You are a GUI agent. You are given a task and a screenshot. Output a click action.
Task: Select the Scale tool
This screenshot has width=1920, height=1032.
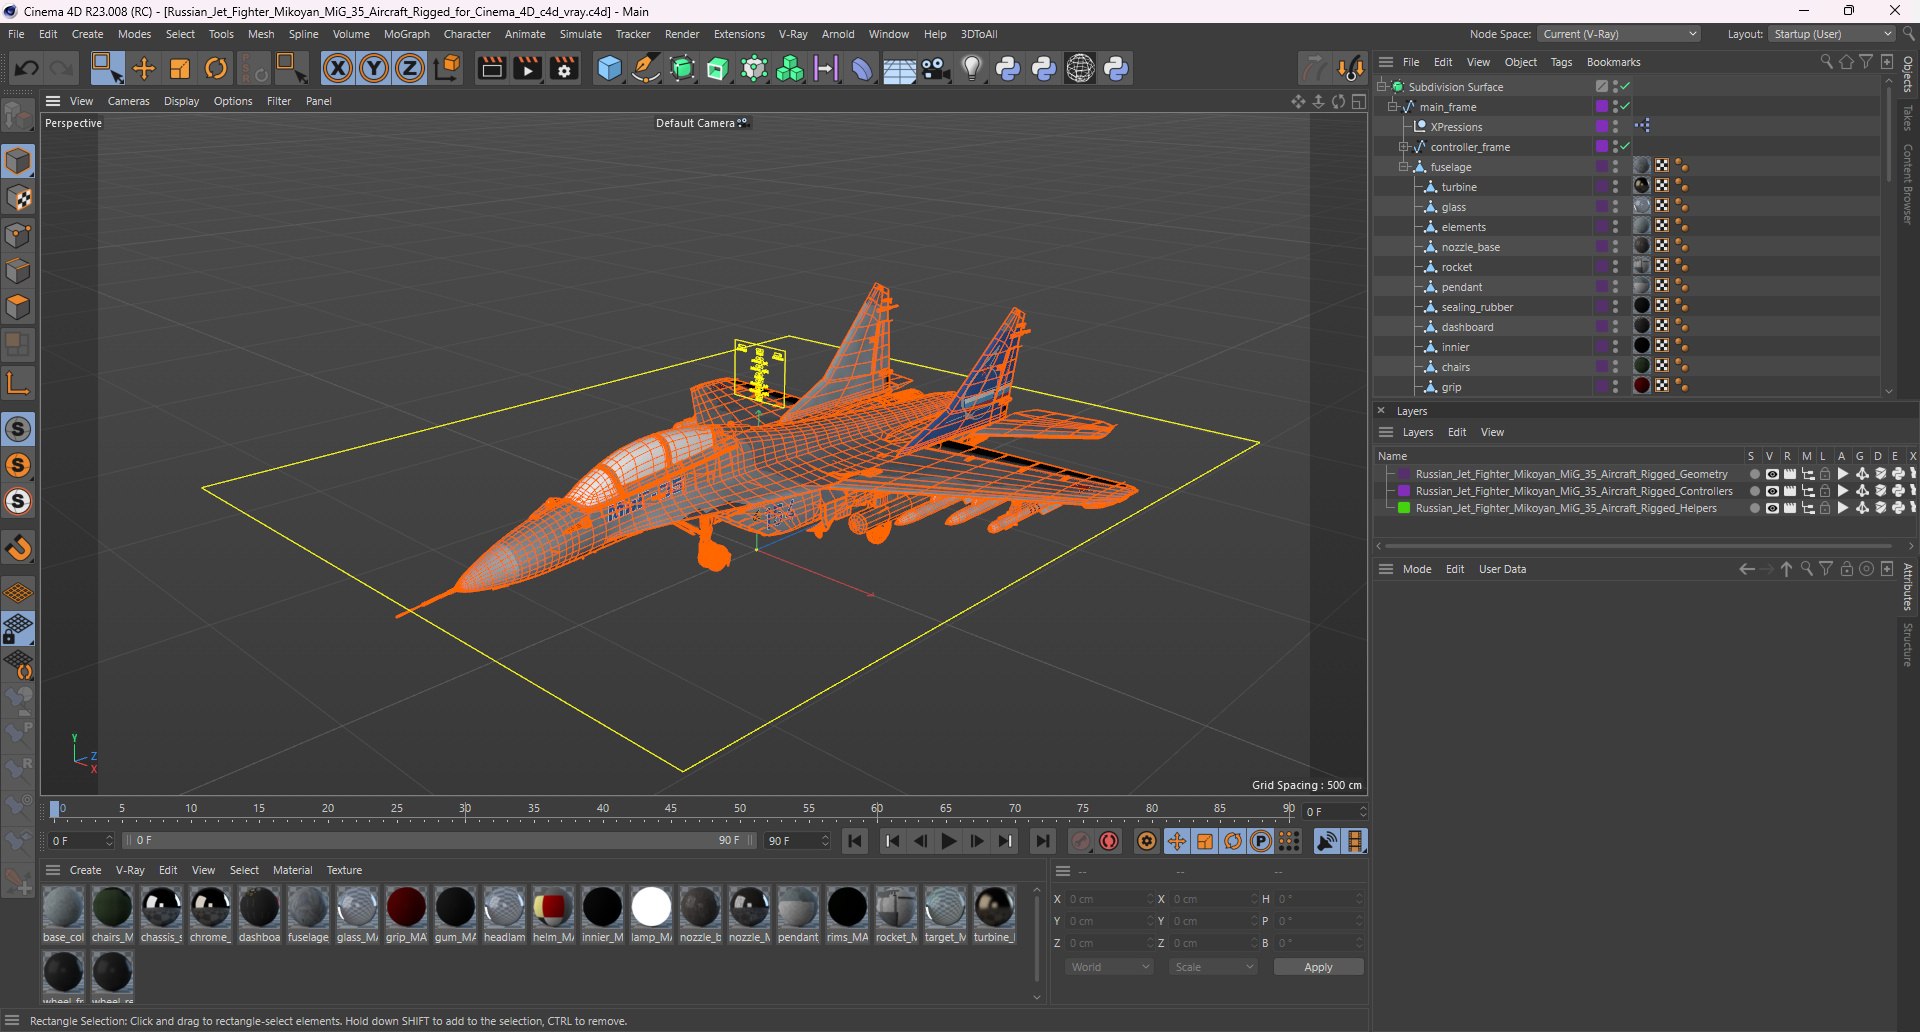pos(180,68)
